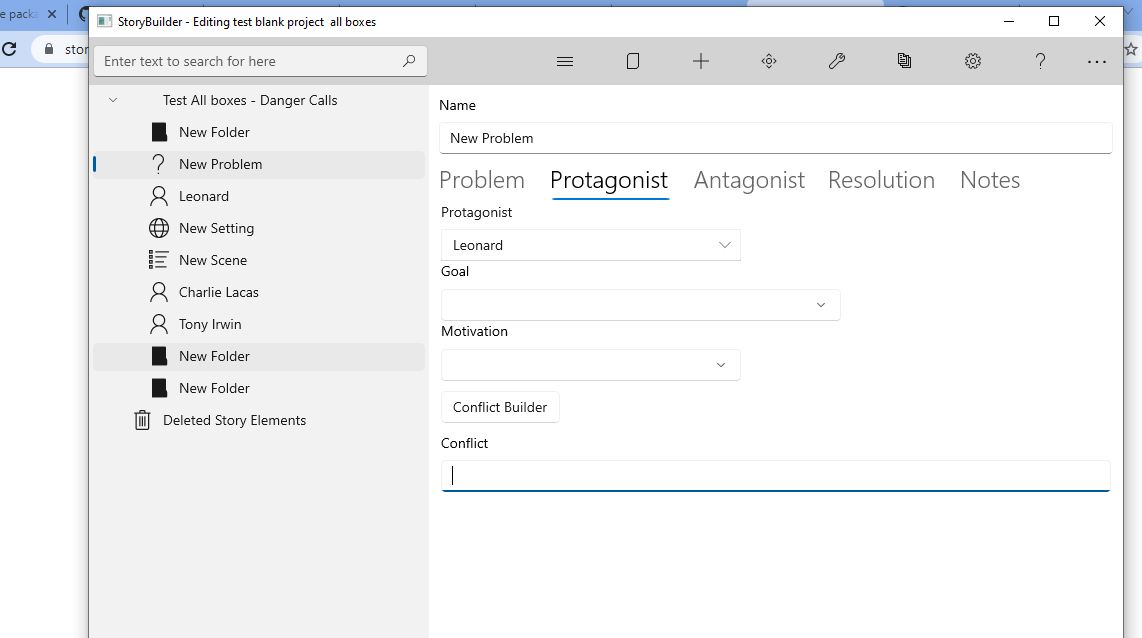Open the question mark help icon

(x=1040, y=61)
